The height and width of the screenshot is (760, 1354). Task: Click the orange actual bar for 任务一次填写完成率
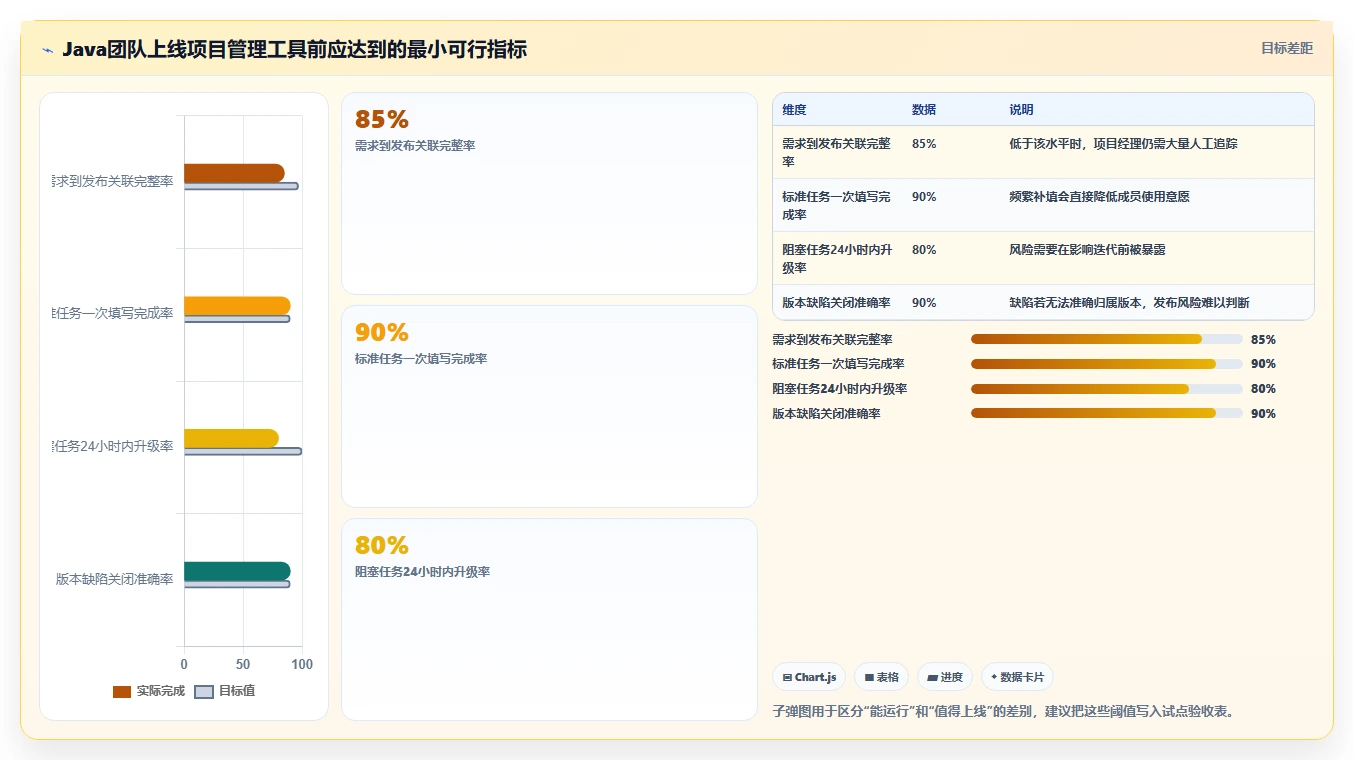coord(237,306)
